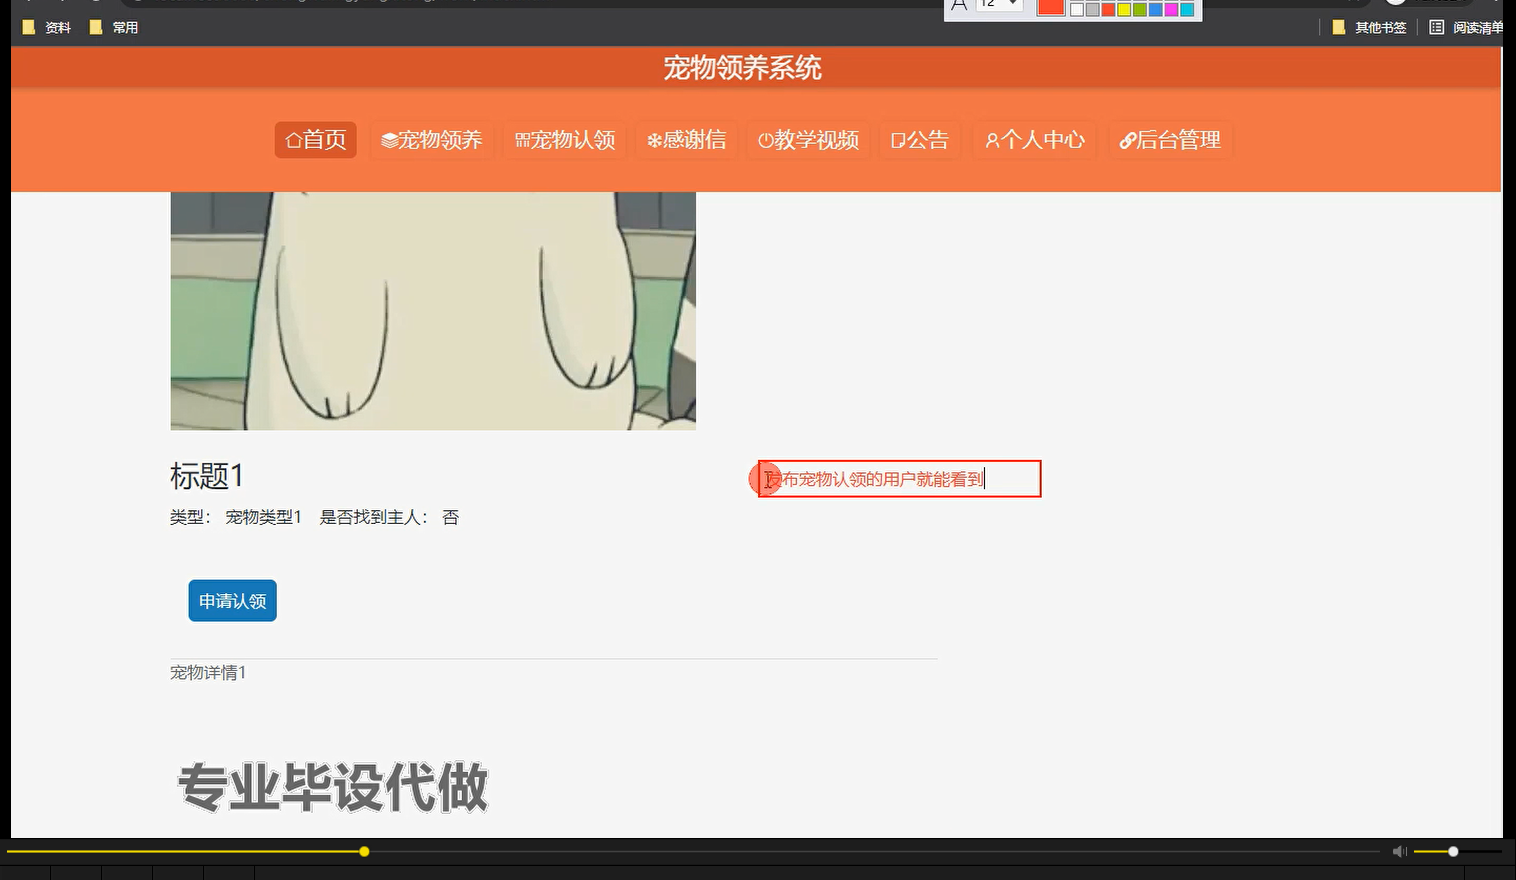Click the yellow playback progress marker
Screen dimensions: 1516x880
[364, 851]
